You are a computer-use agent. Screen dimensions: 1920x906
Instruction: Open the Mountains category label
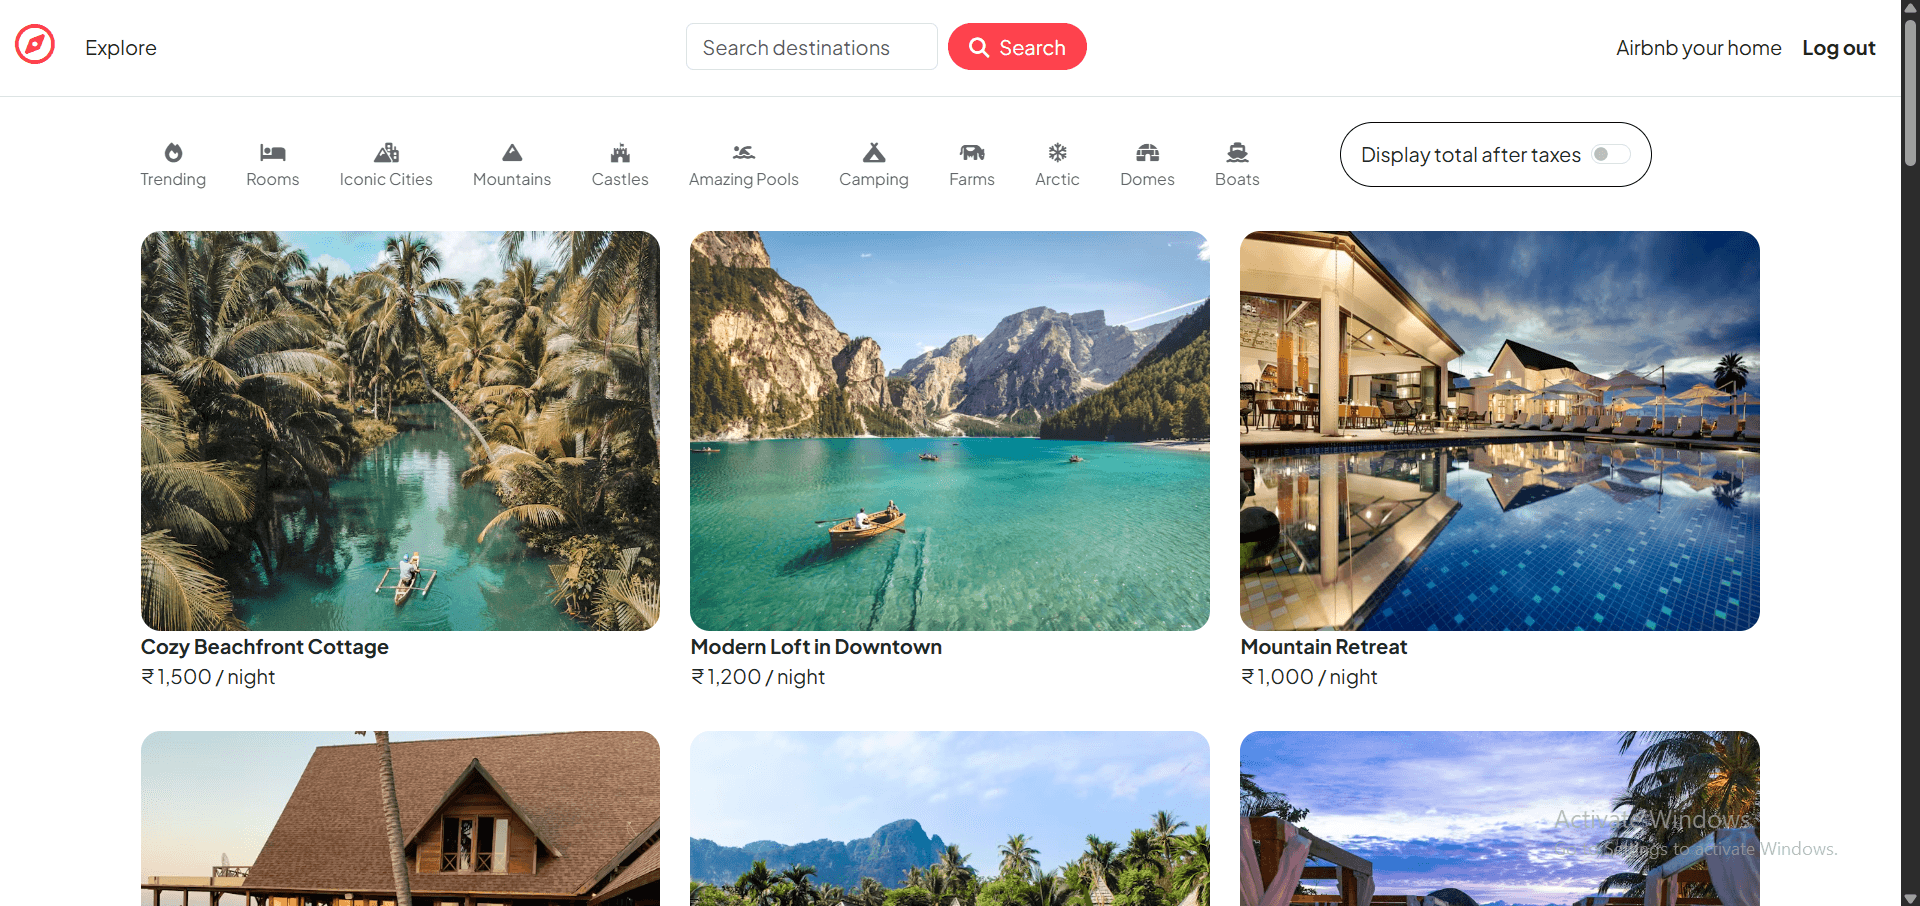(x=512, y=179)
